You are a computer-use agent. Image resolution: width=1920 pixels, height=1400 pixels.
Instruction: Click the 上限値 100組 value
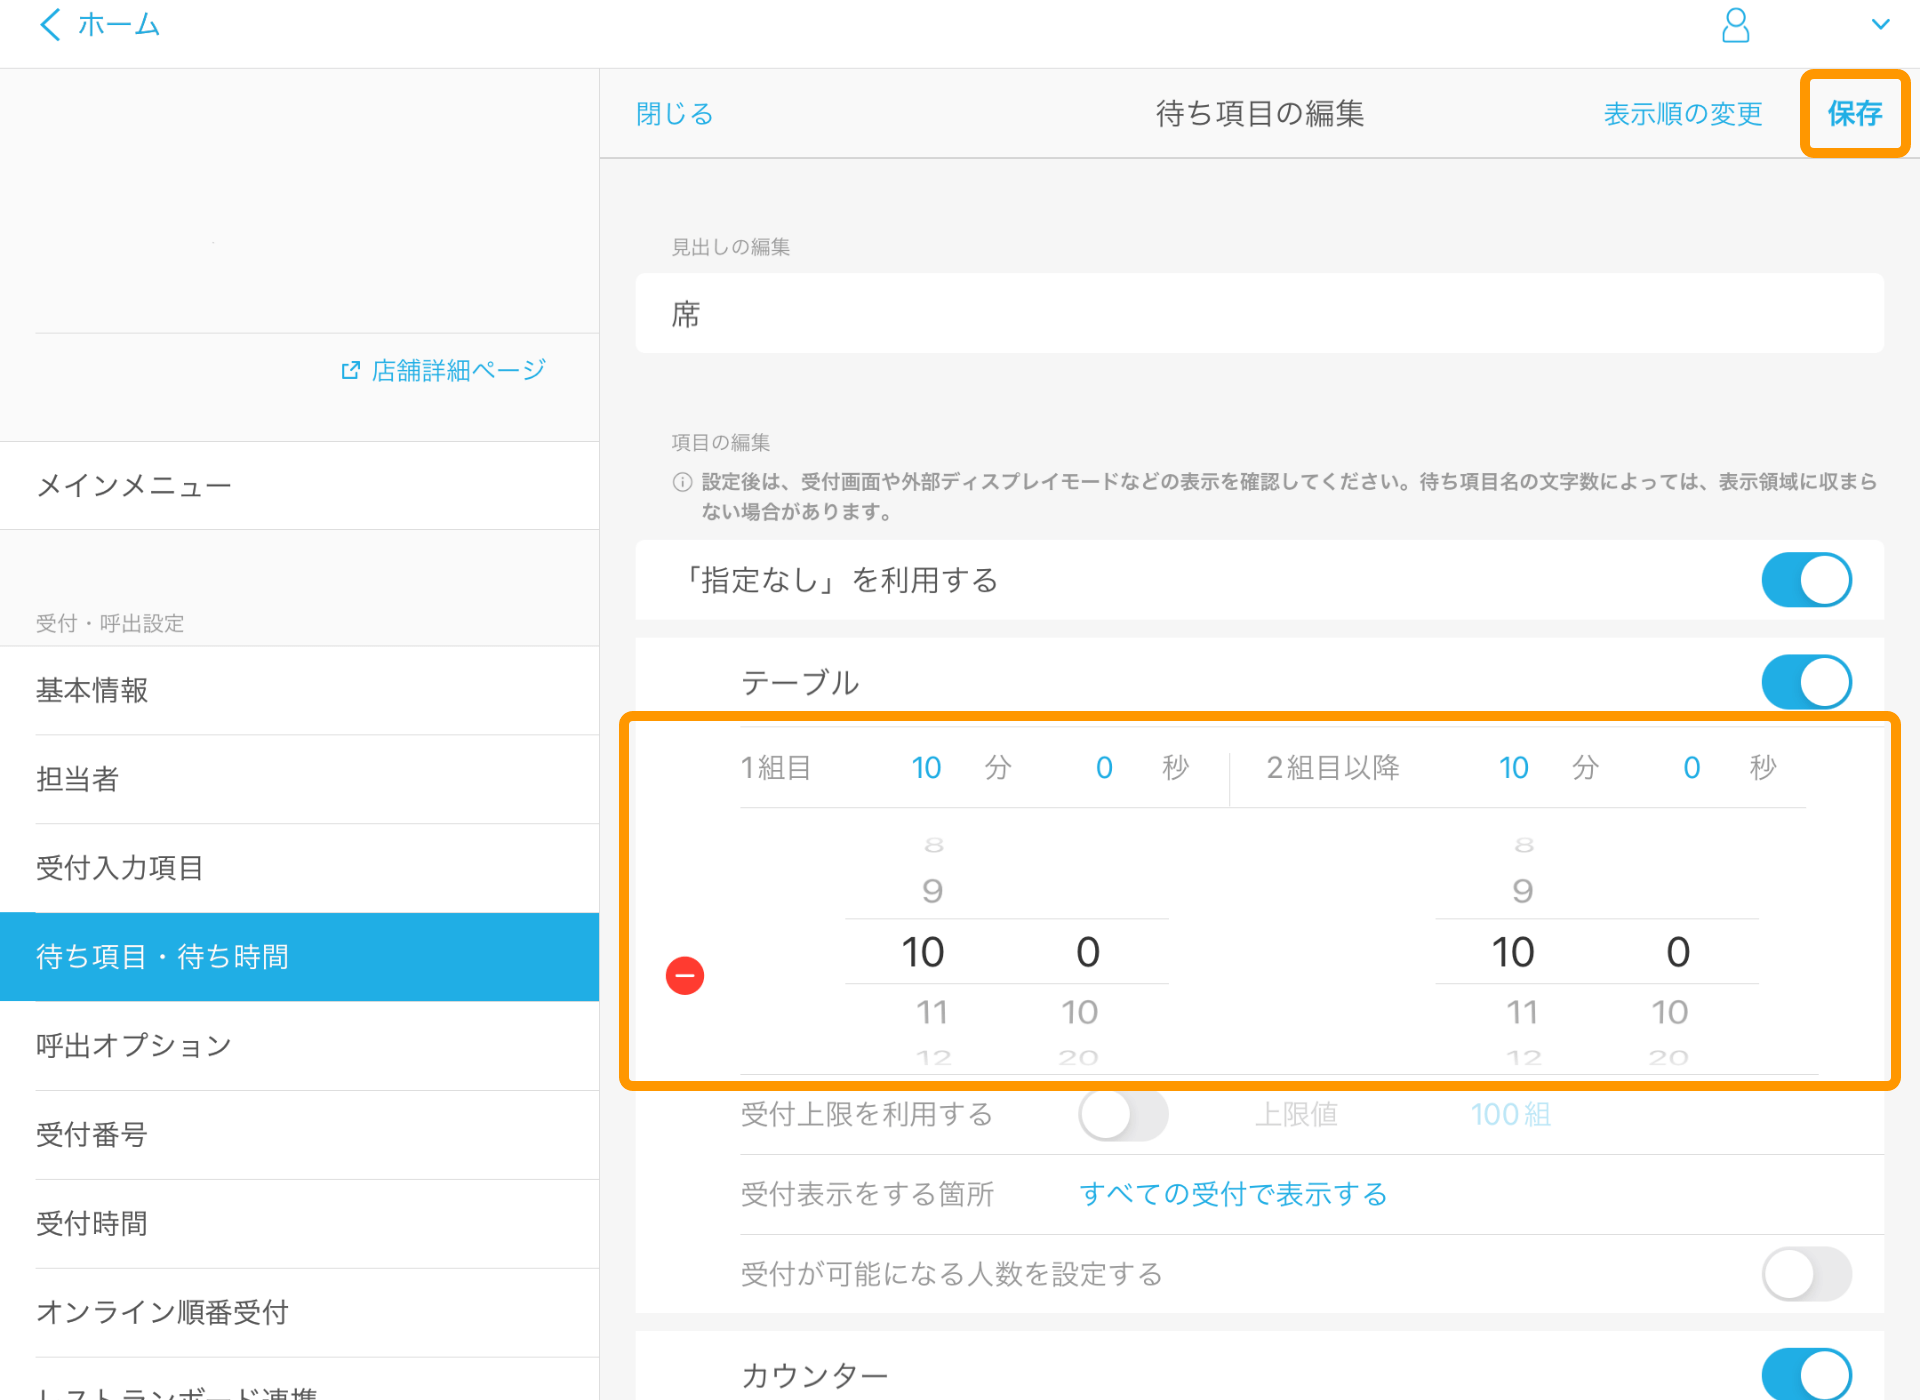coord(1510,1114)
